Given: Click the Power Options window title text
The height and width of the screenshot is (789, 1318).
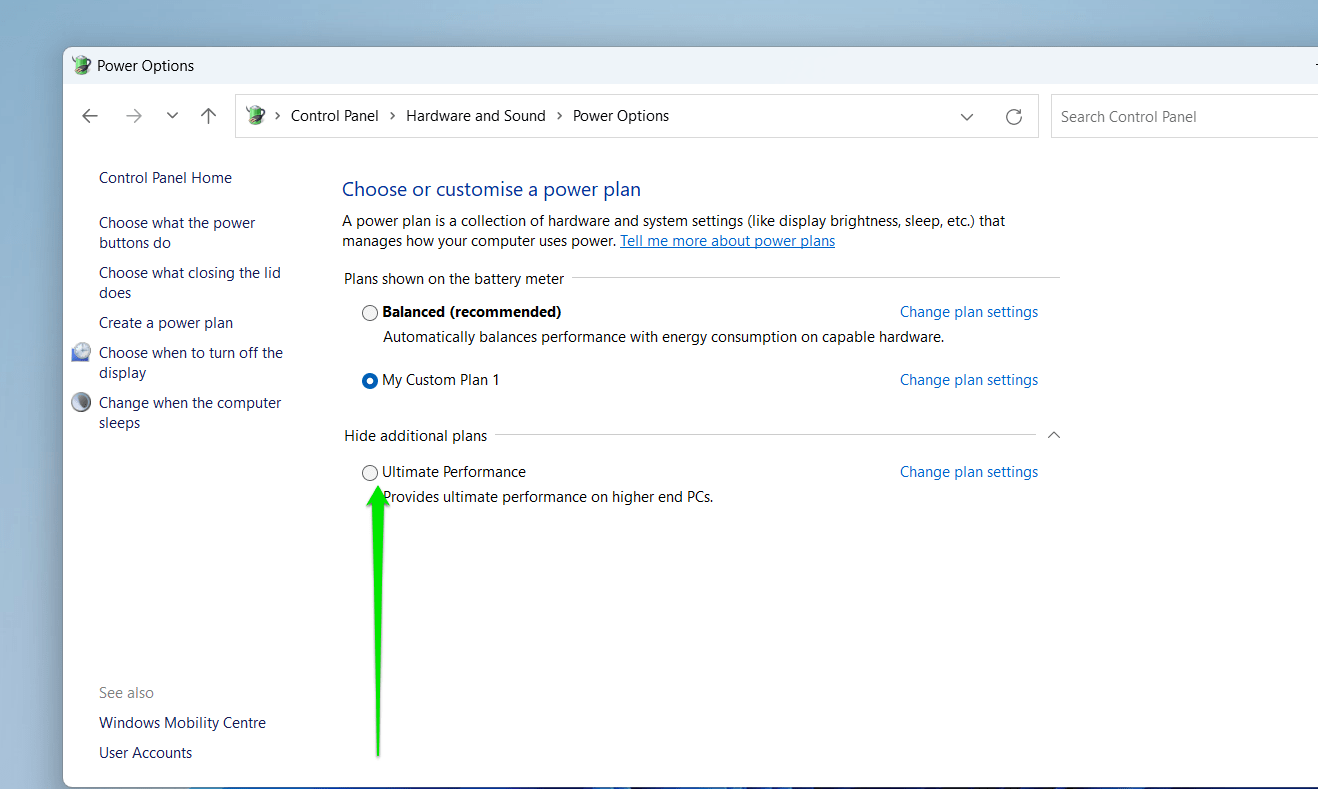Looking at the screenshot, I should coord(145,66).
